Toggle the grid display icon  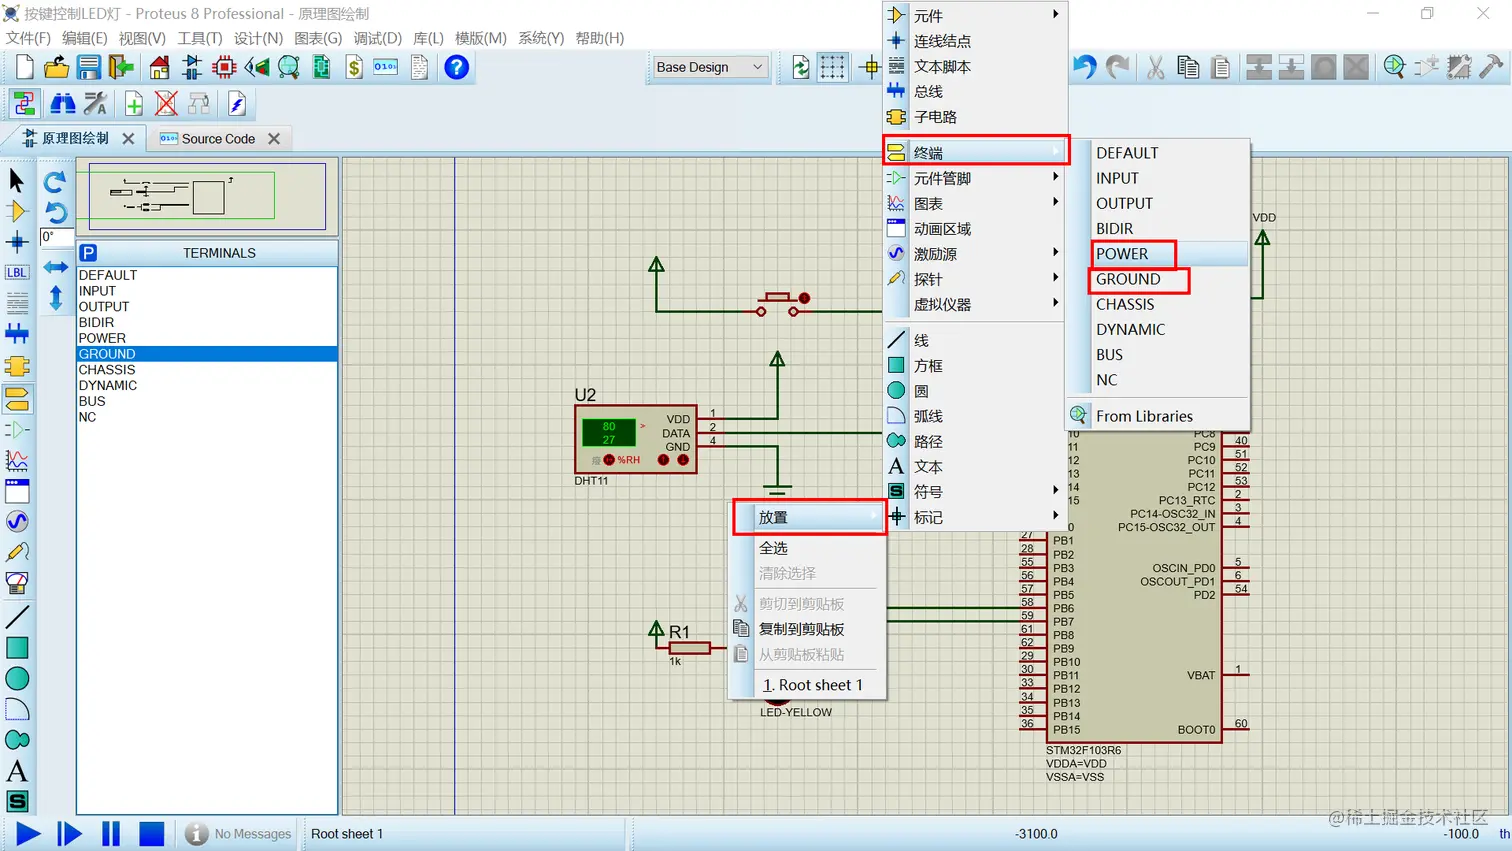pyautogui.click(x=832, y=67)
